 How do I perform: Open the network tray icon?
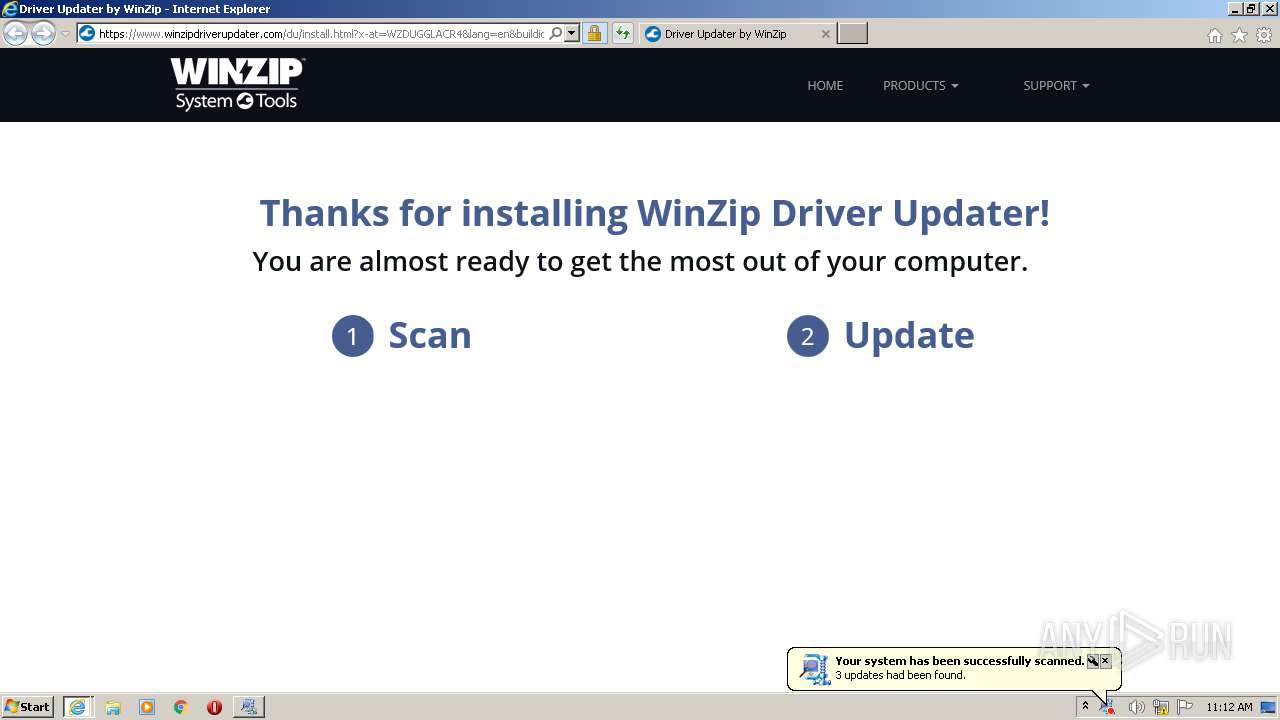pos(1161,707)
